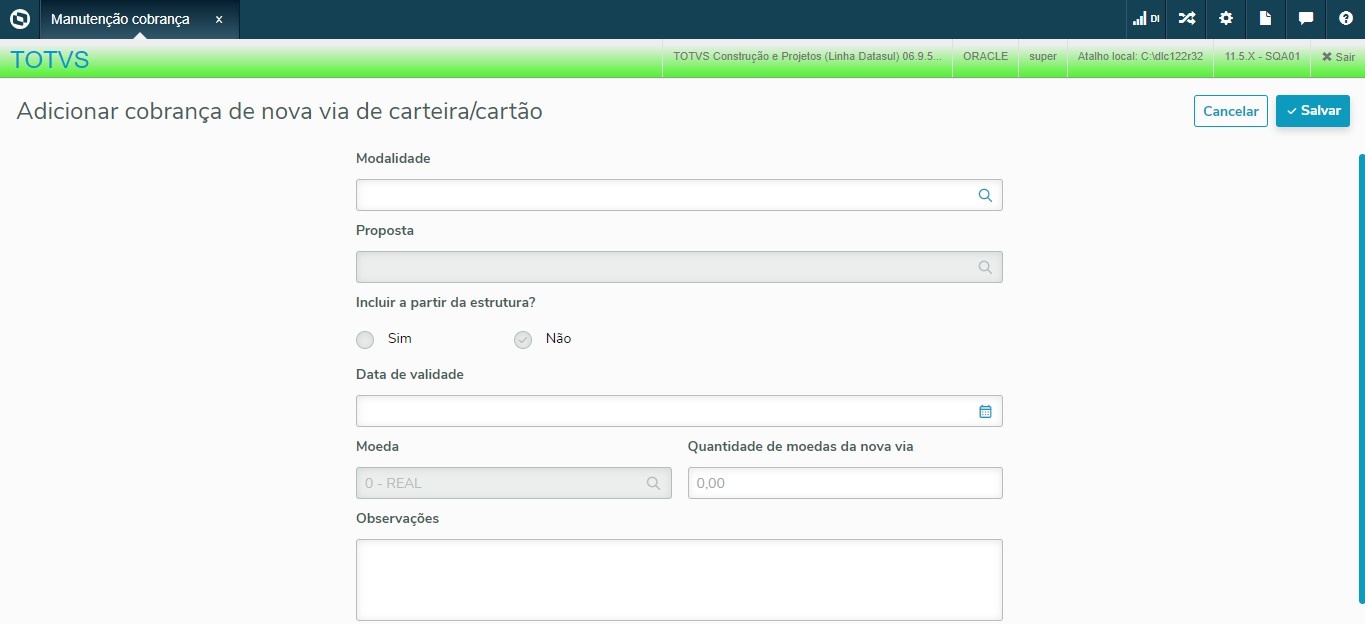
Task: Click the Observações label
Action: 397,518
